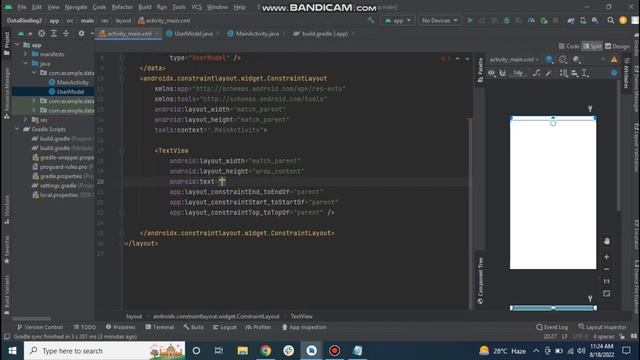640x360 pixels.
Task: Open Project view selector dropdown
Action: (24, 33)
